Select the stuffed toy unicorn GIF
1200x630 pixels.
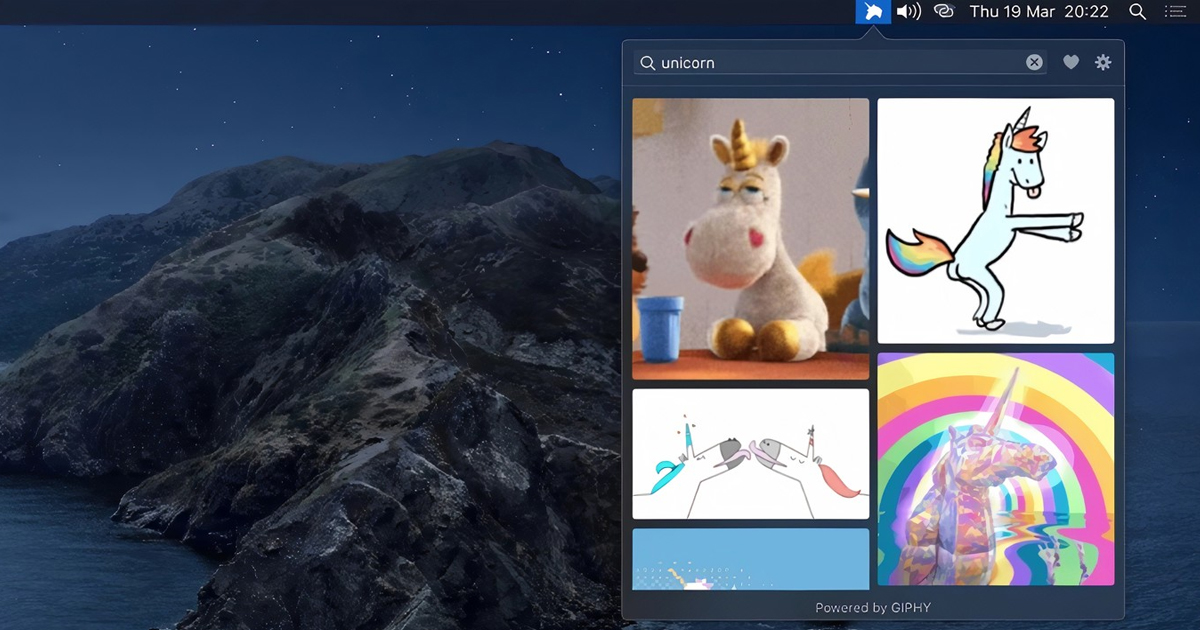tap(750, 238)
